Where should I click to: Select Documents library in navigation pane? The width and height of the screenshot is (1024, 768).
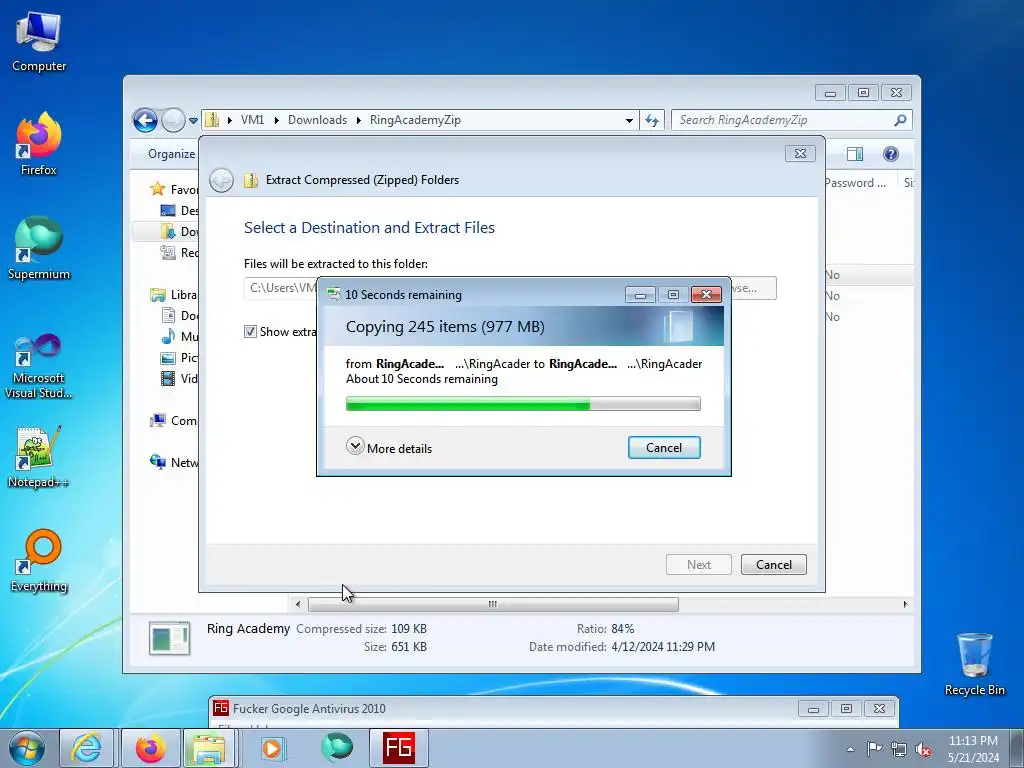179,315
